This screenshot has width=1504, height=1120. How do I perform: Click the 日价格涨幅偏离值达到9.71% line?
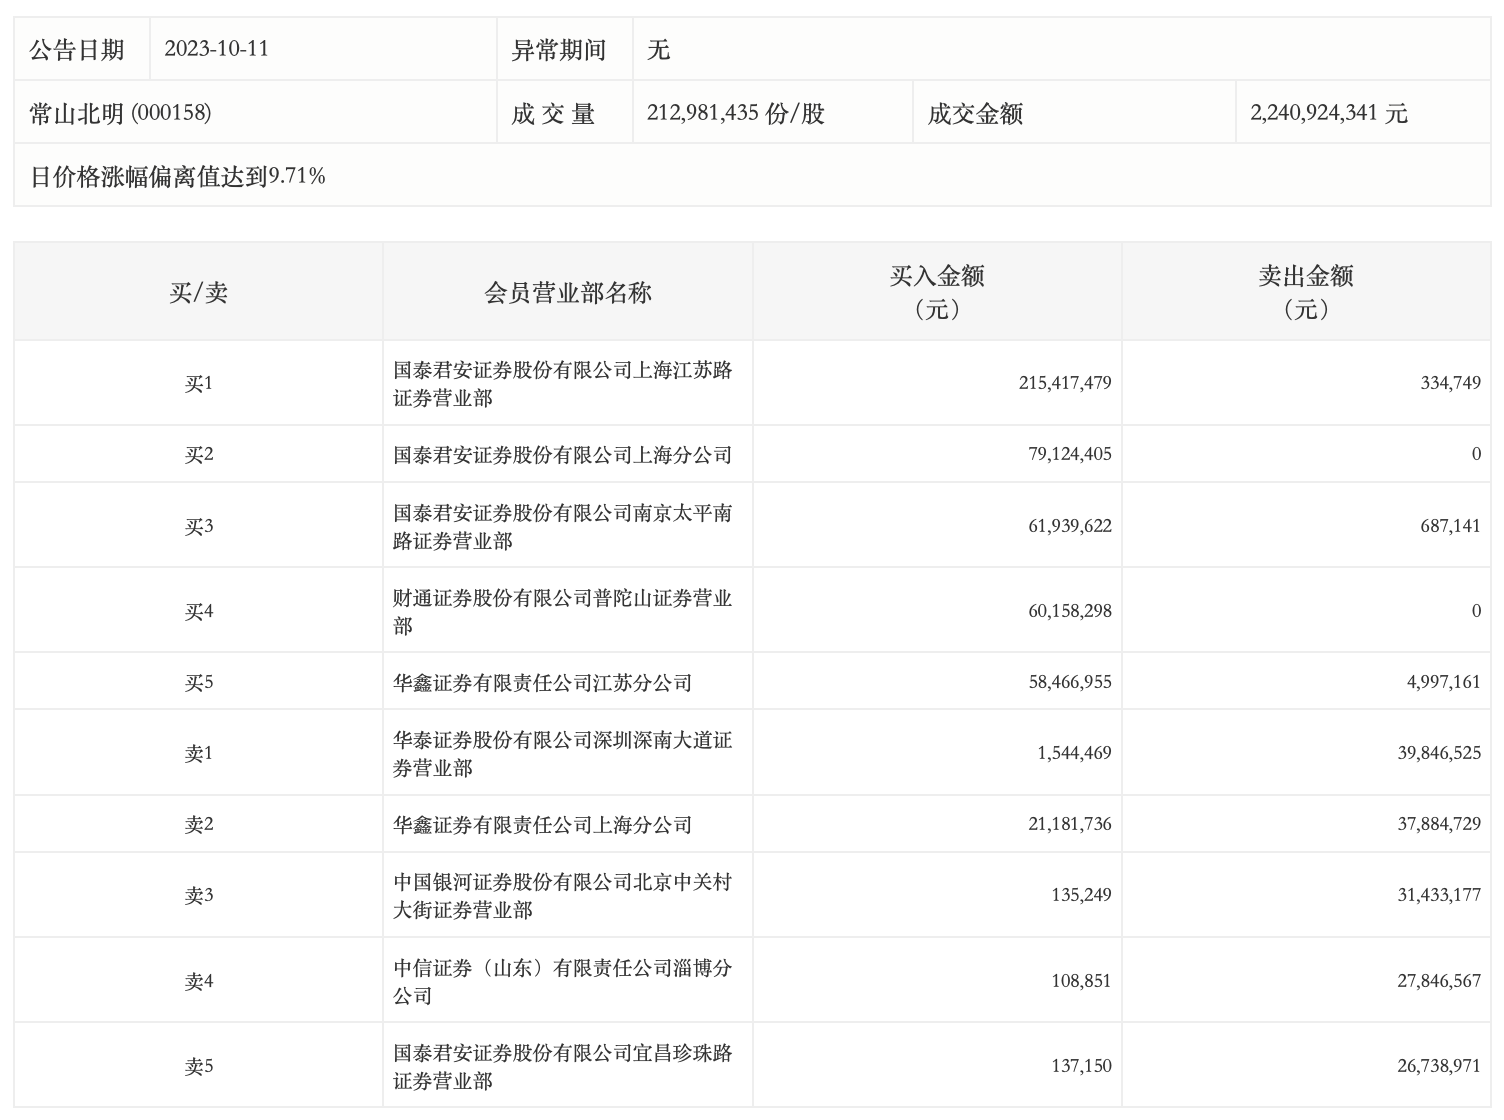coord(178,177)
